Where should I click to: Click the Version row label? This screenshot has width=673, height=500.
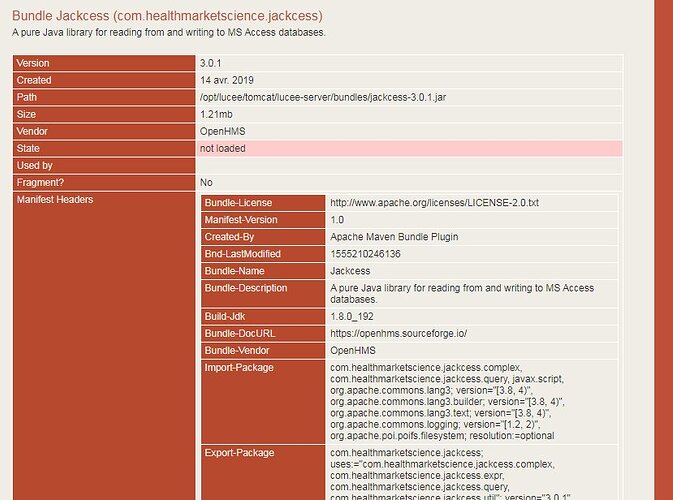33,63
